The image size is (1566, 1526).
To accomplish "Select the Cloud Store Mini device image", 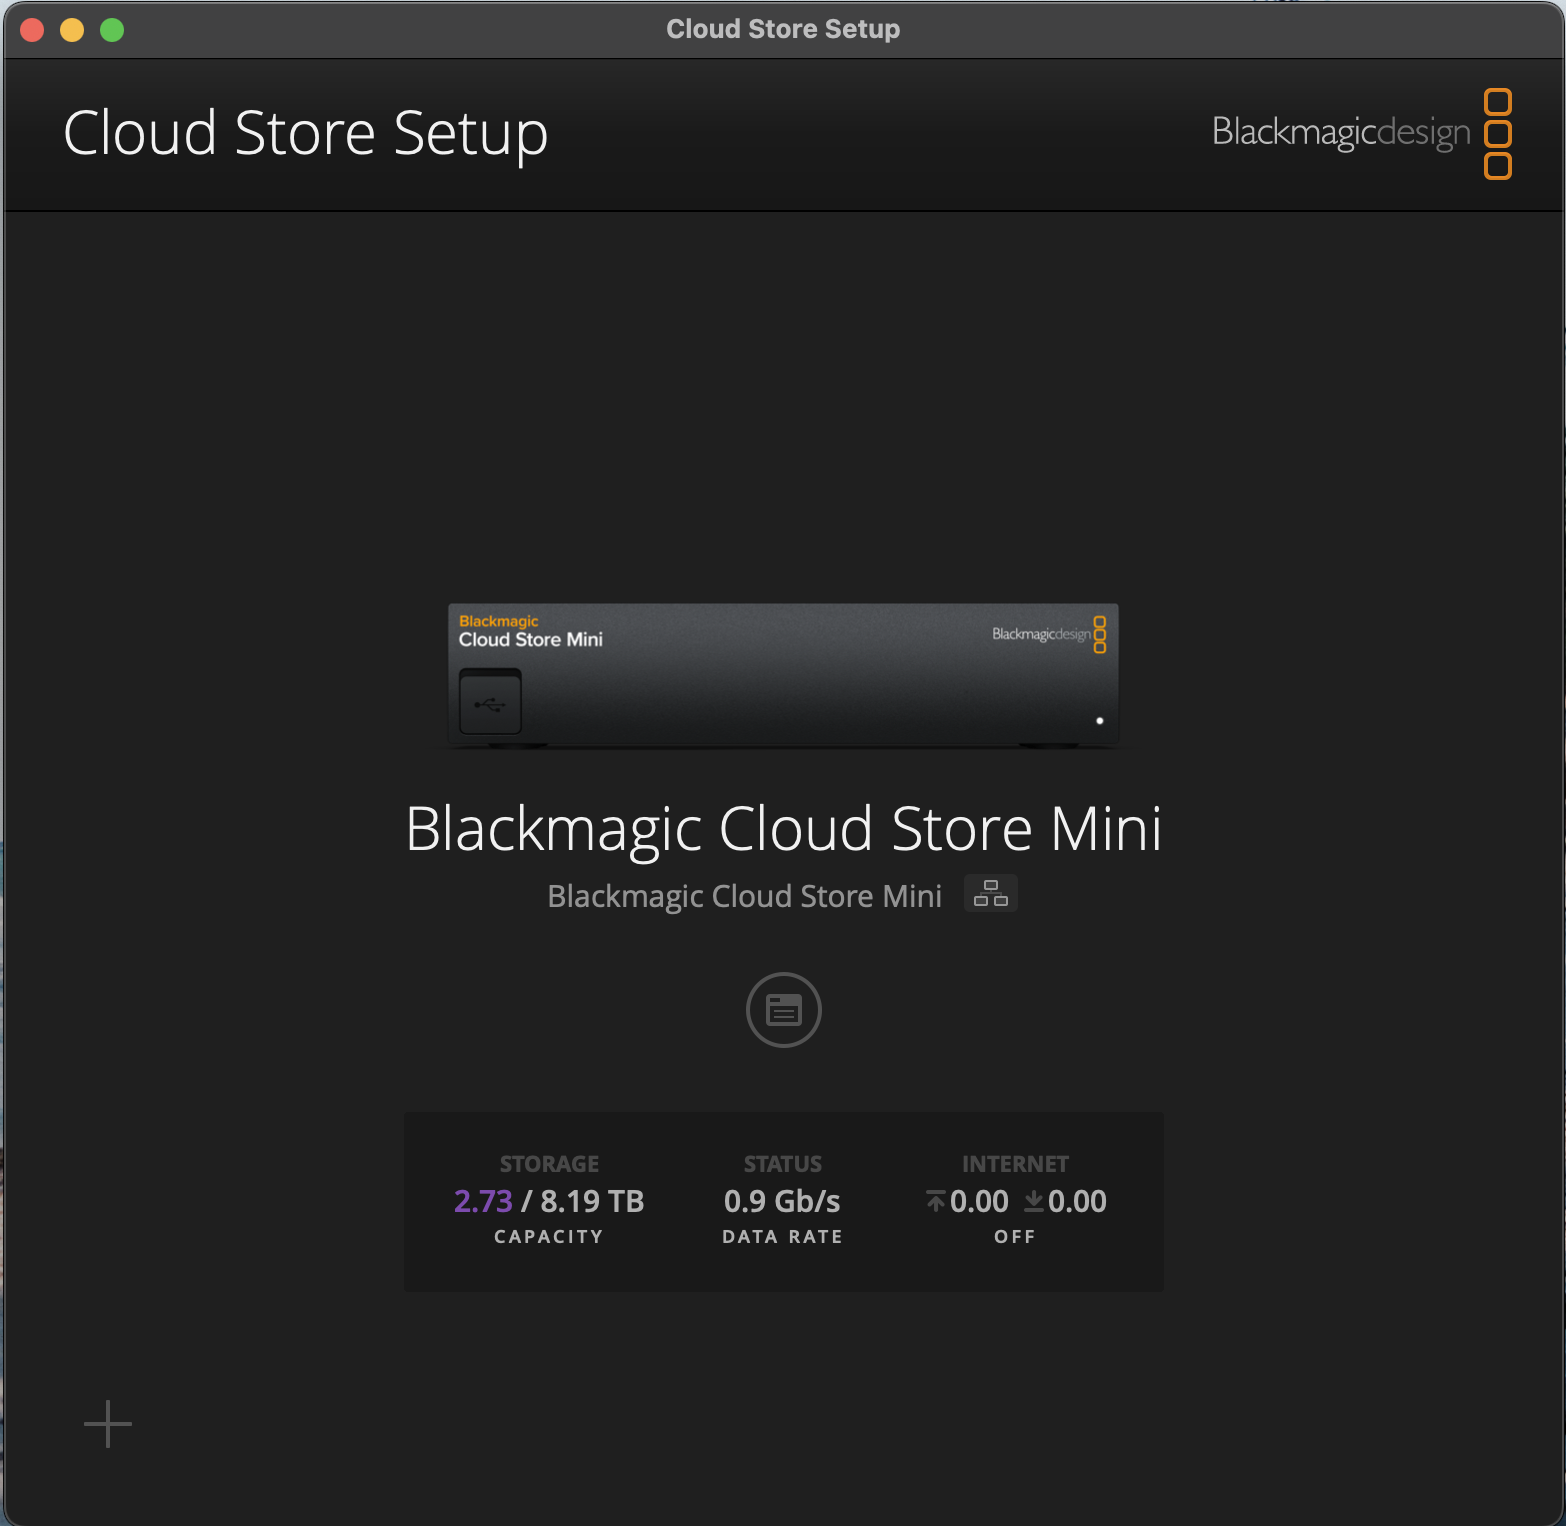I will coord(783,675).
